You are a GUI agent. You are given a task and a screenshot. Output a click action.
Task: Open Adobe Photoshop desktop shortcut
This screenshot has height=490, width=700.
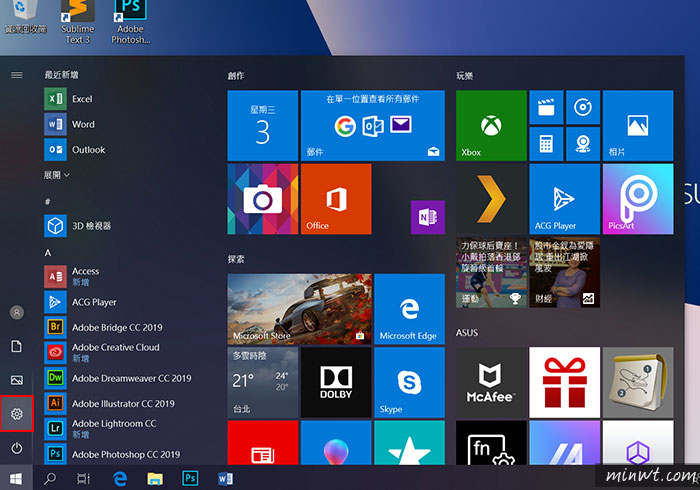[x=131, y=22]
